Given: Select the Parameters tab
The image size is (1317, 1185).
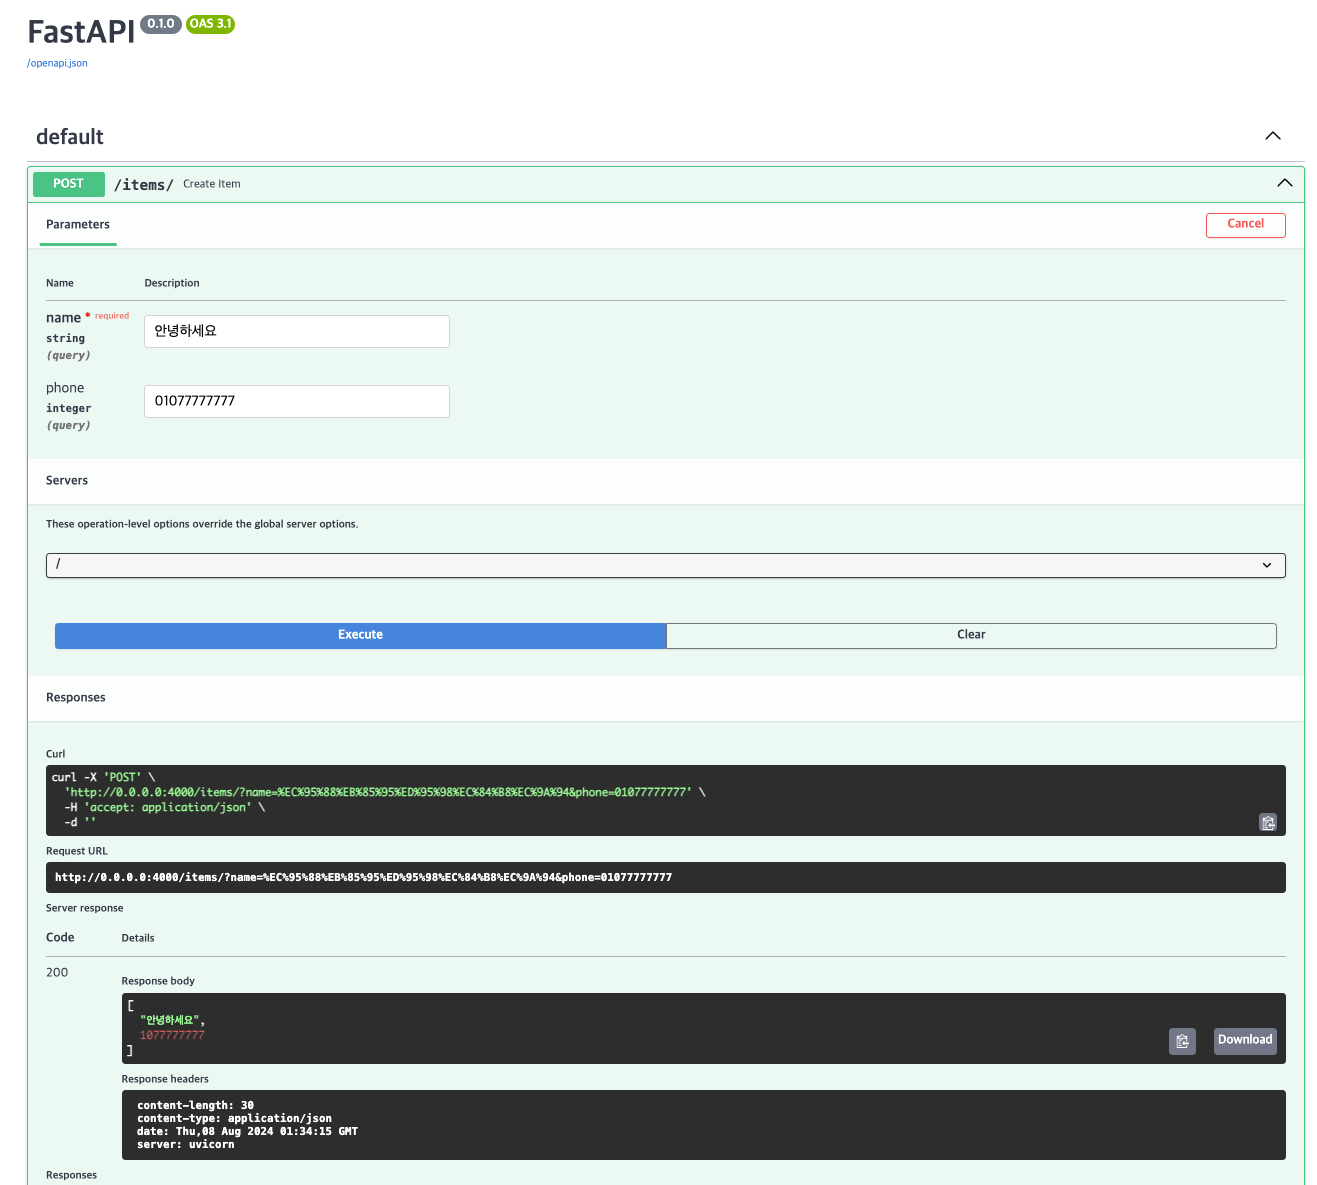Looking at the screenshot, I should point(78,225).
